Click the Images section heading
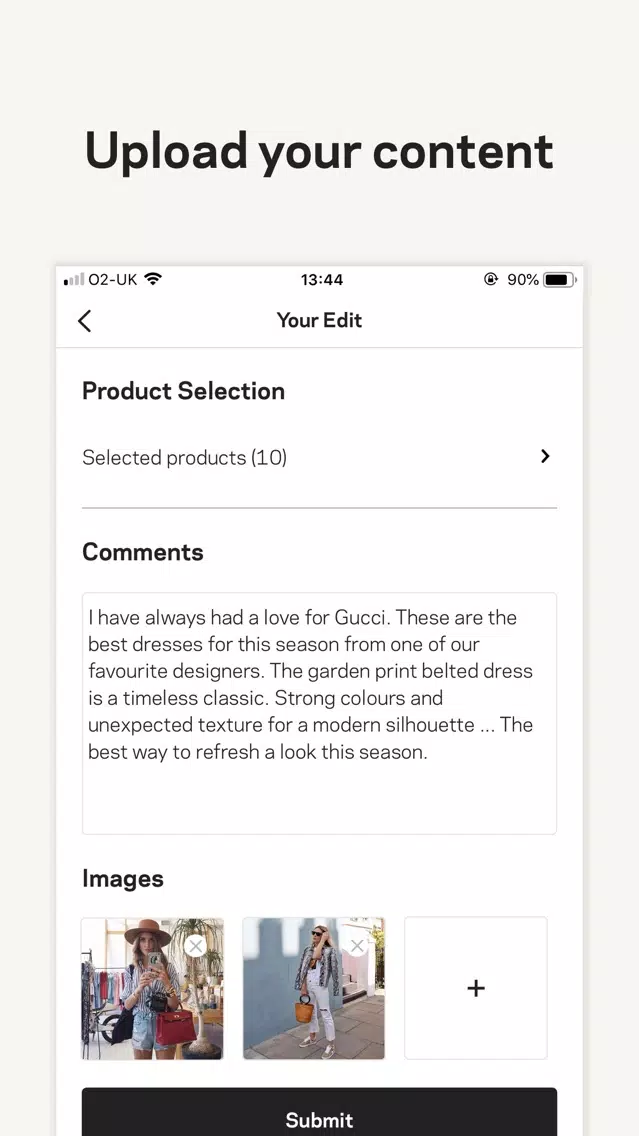The image size is (639, 1136). 122,878
